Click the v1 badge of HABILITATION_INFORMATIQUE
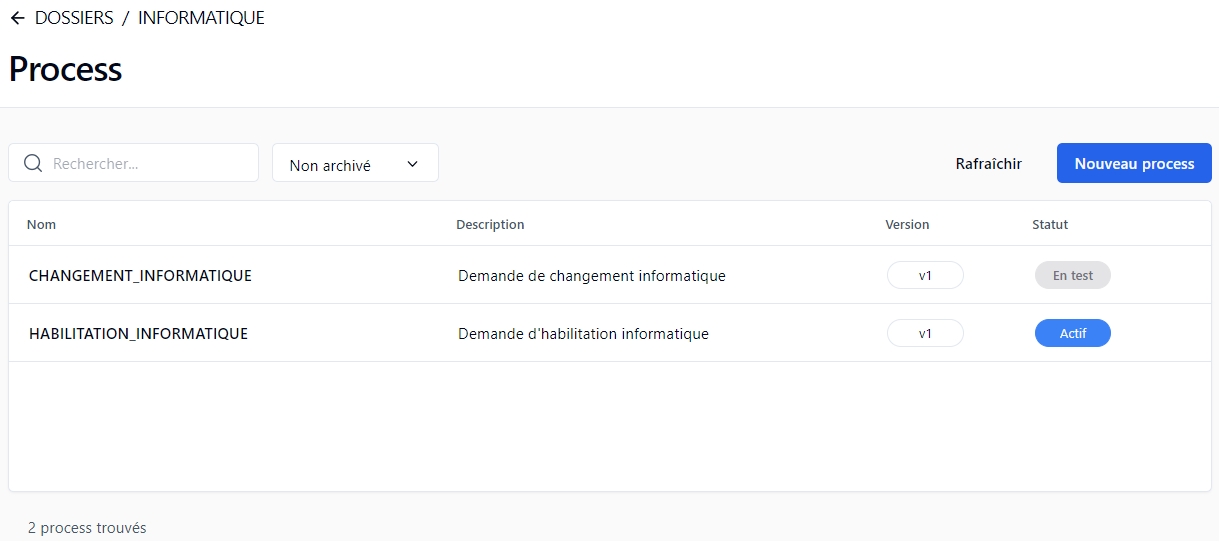1220x542 pixels. tap(925, 333)
